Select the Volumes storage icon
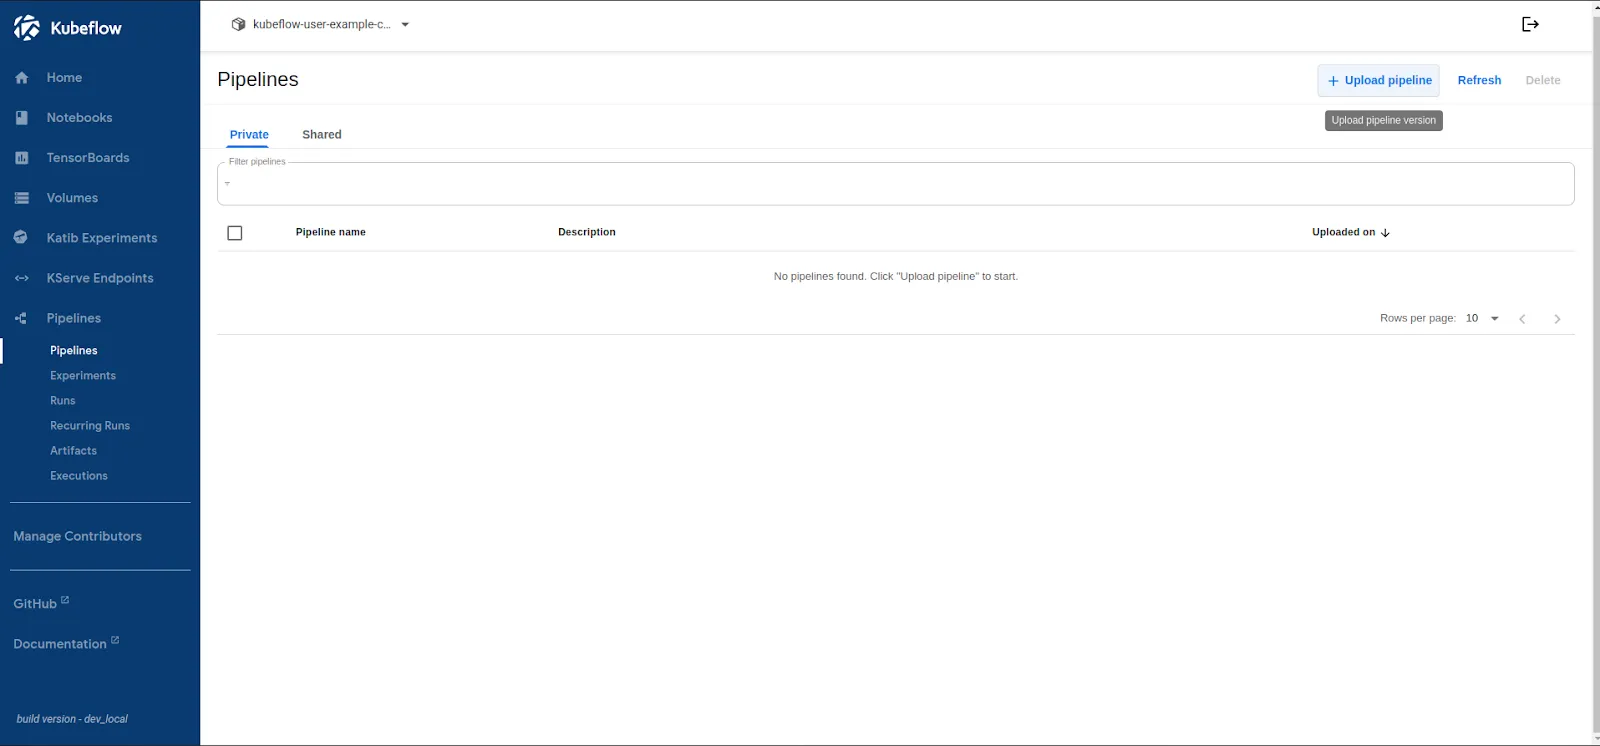The width and height of the screenshot is (1600, 746). [x=22, y=198]
